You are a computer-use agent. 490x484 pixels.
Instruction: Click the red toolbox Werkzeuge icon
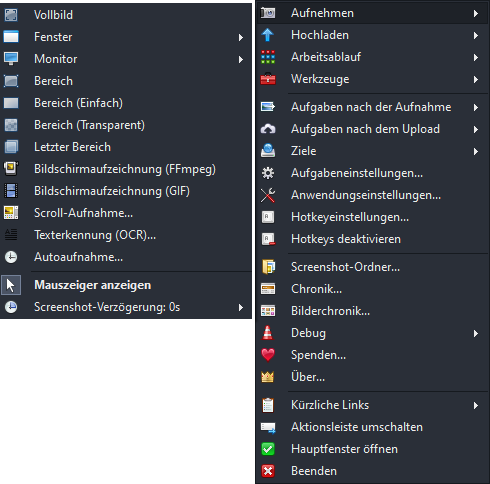pyautogui.click(x=268, y=79)
